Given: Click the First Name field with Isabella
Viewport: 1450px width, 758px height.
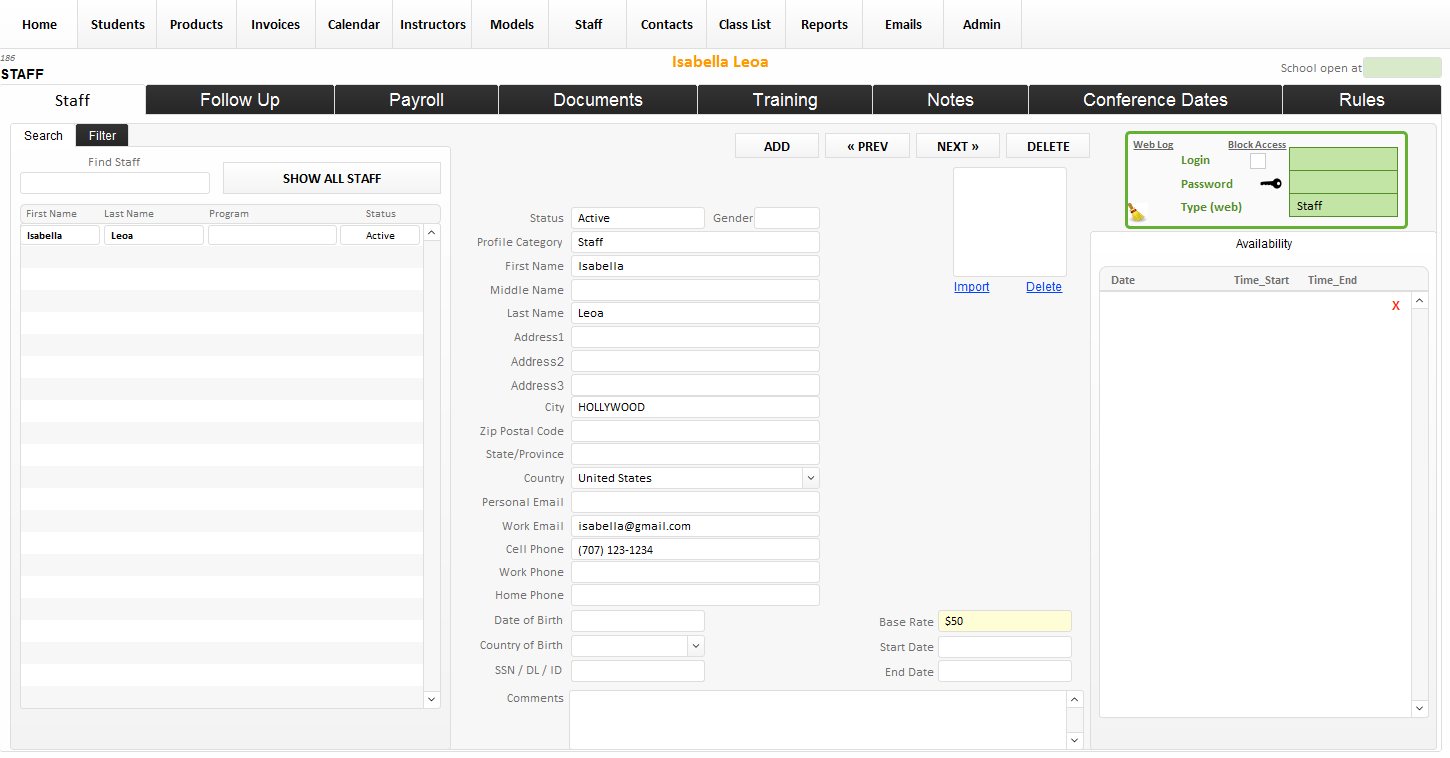Looking at the screenshot, I should point(695,266).
